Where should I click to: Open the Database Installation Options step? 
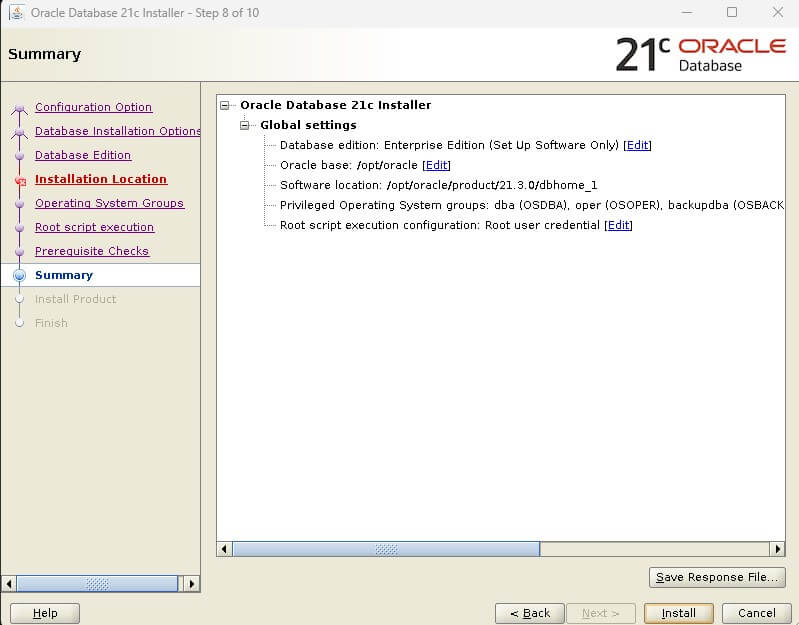[x=117, y=131]
